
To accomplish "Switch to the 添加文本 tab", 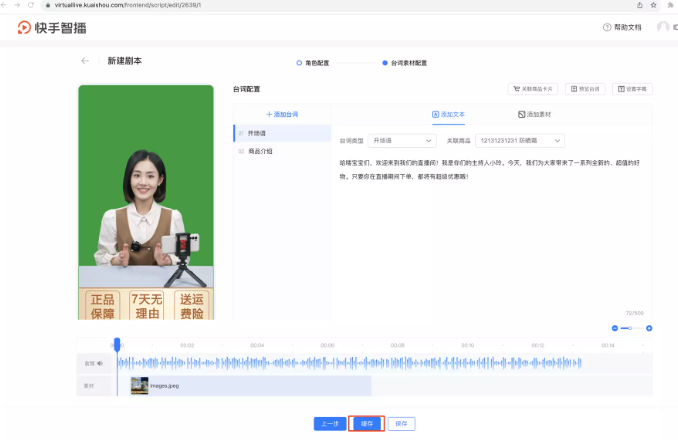I will pyautogui.click(x=448, y=114).
